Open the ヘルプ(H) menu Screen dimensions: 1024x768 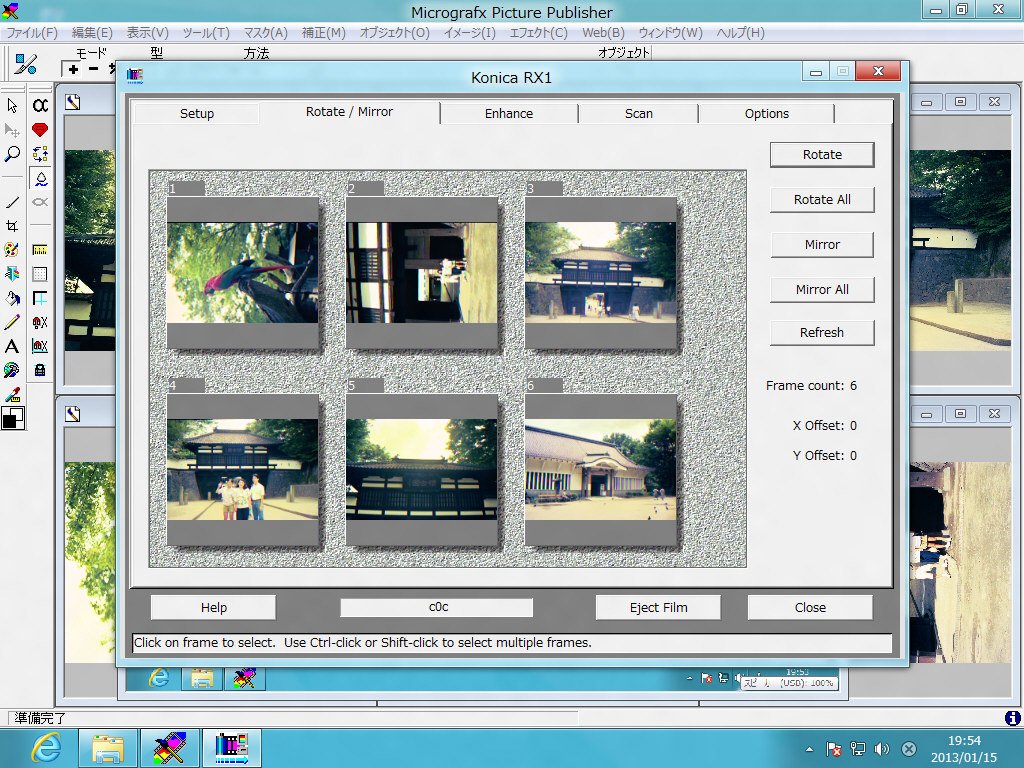[x=740, y=33]
